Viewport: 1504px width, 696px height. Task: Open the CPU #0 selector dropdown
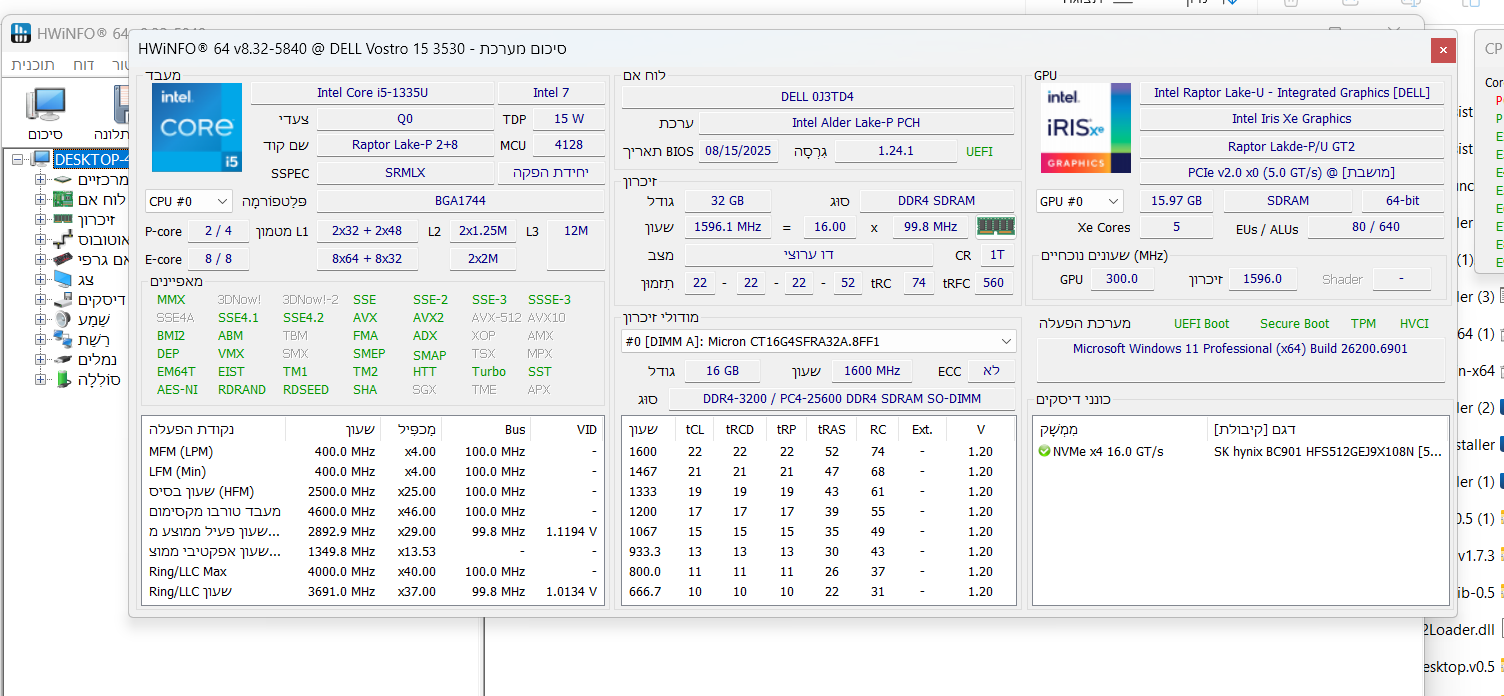[x=189, y=201]
